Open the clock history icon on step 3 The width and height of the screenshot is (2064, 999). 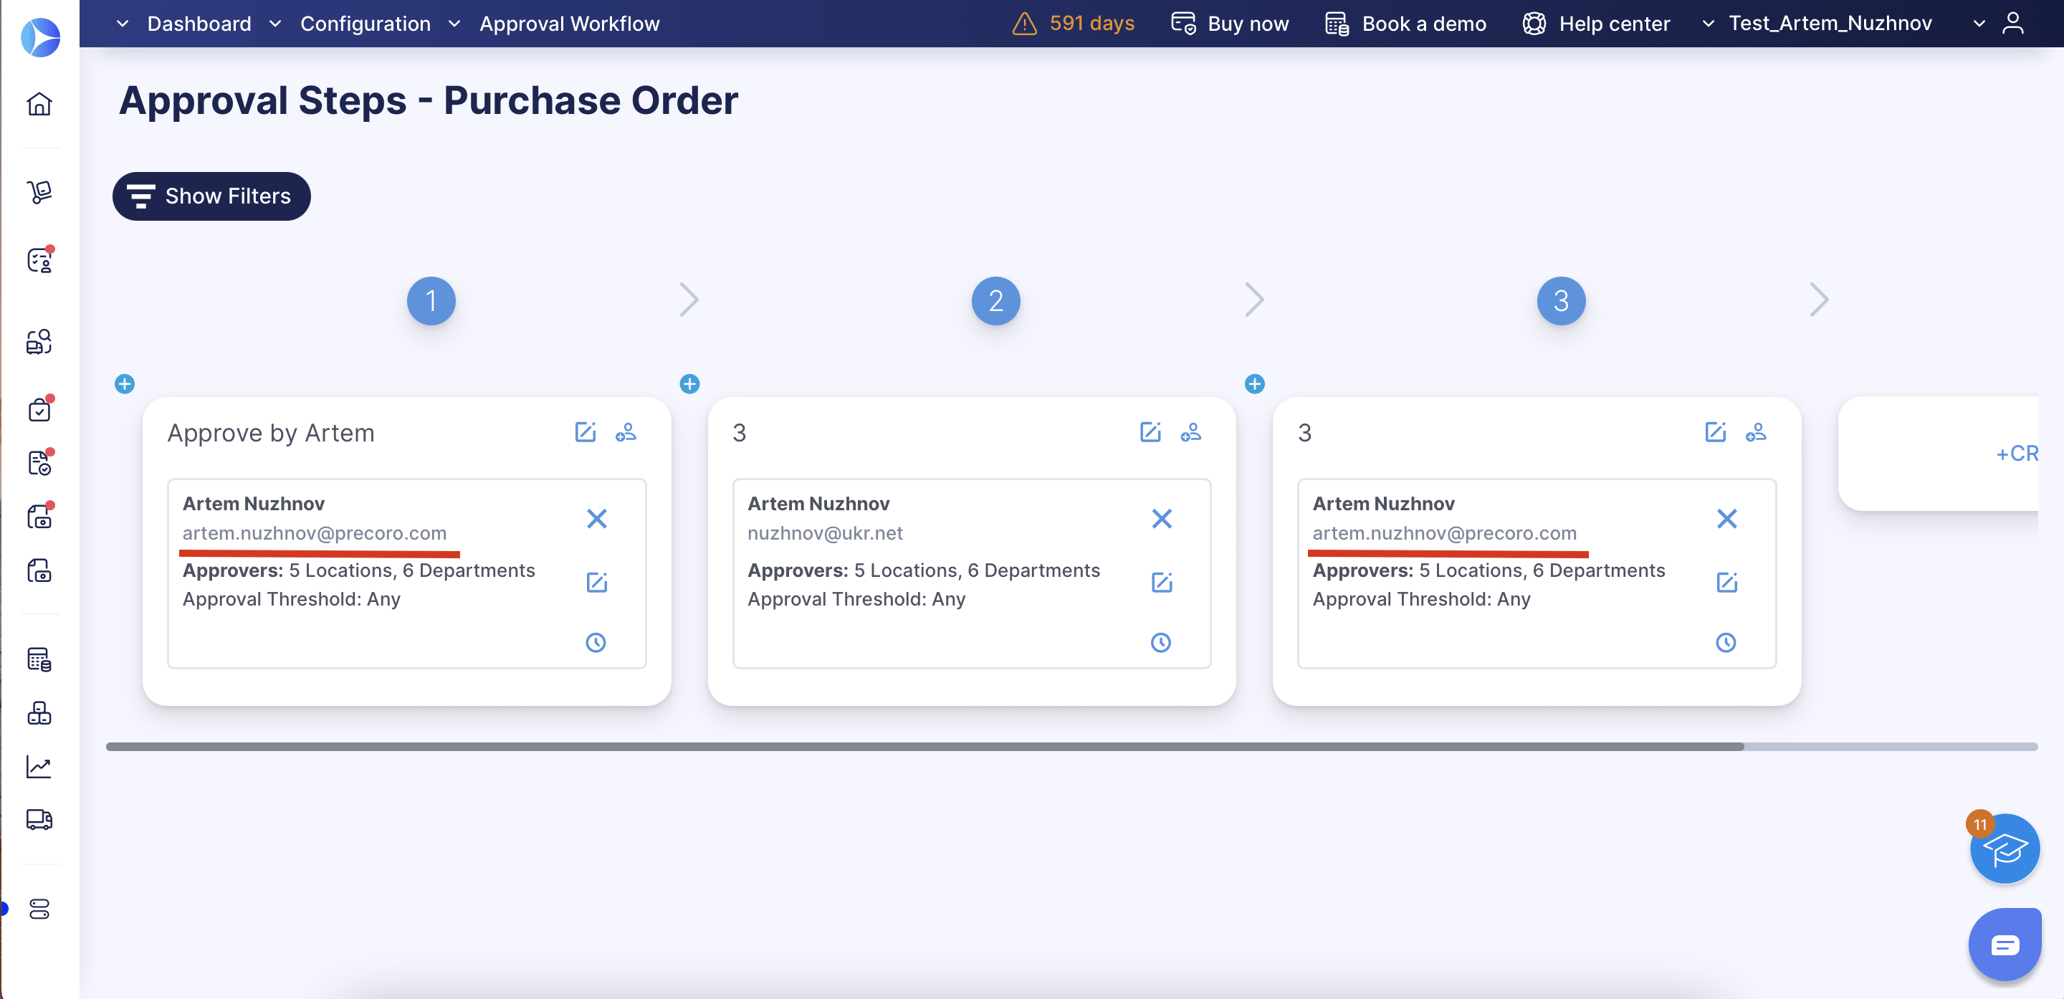[x=1727, y=643]
